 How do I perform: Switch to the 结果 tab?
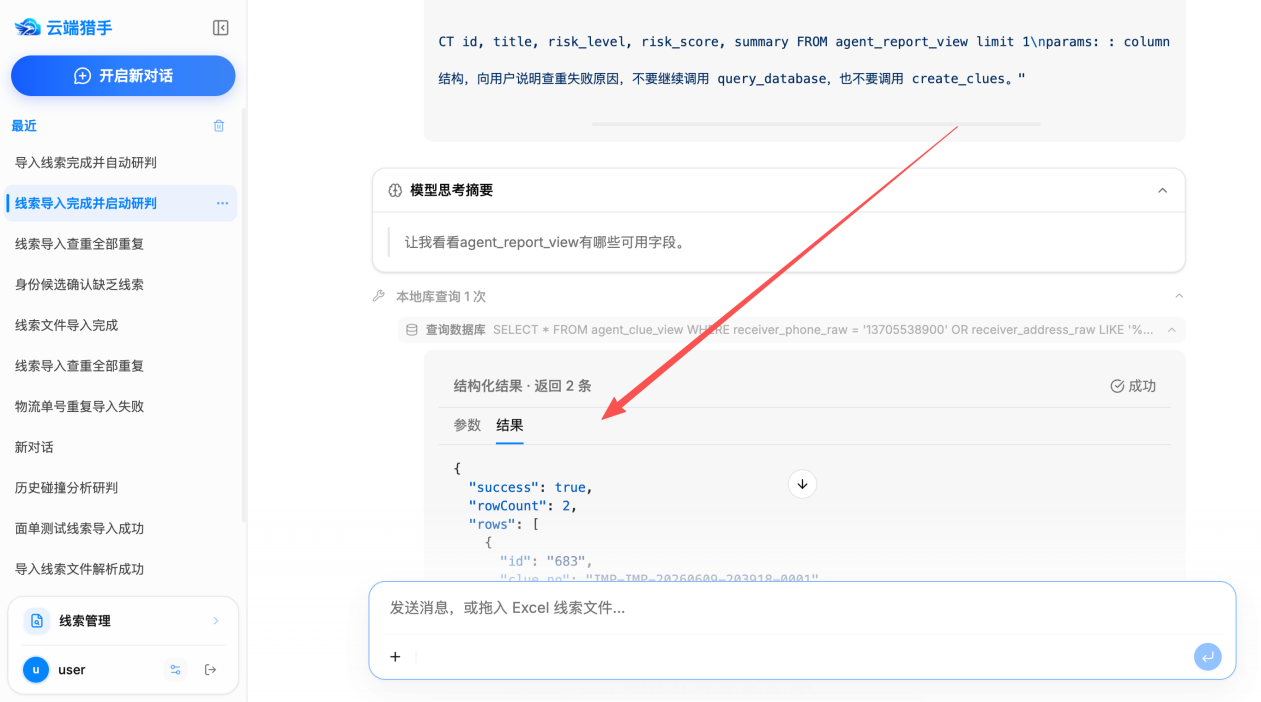pyautogui.click(x=510, y=425)
